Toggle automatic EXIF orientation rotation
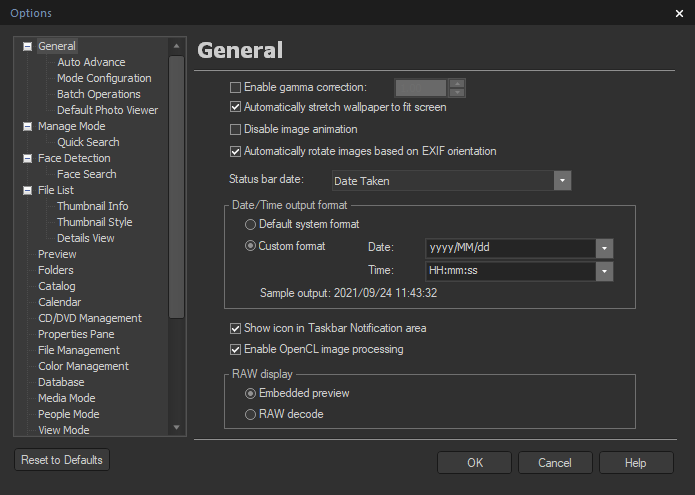 tap(235, 152)
